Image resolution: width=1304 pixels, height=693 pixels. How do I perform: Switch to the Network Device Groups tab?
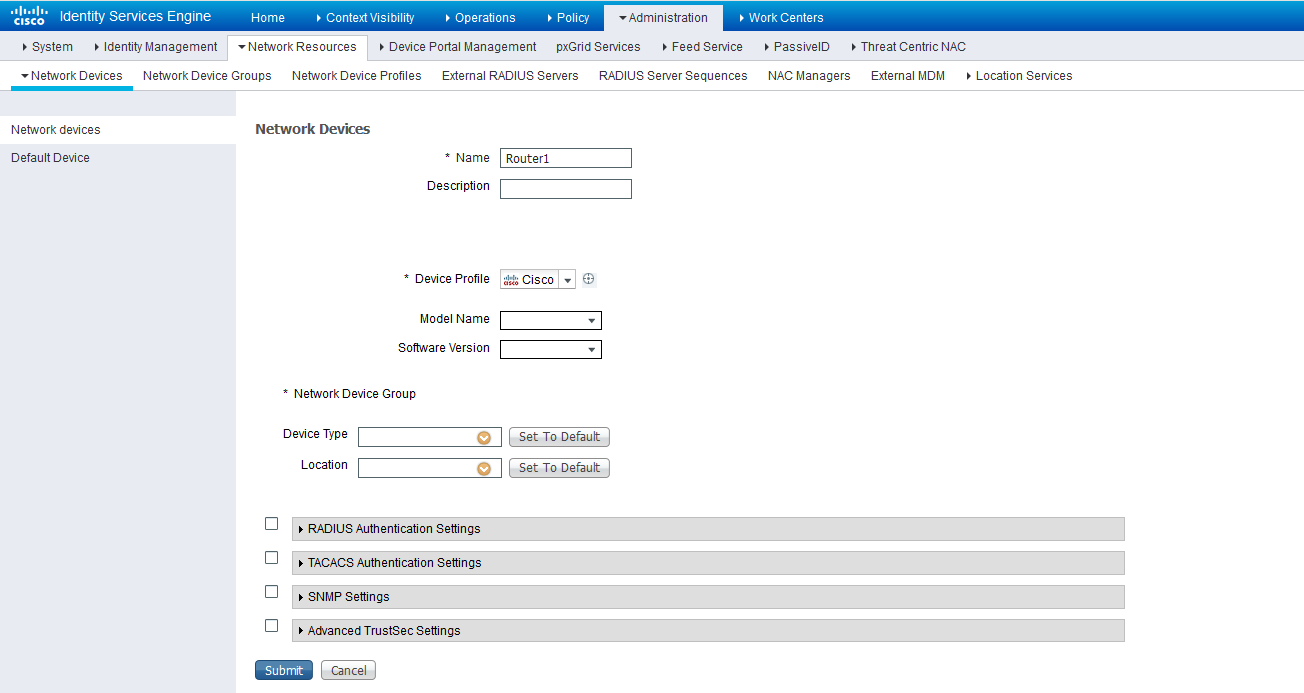[206, 76]
